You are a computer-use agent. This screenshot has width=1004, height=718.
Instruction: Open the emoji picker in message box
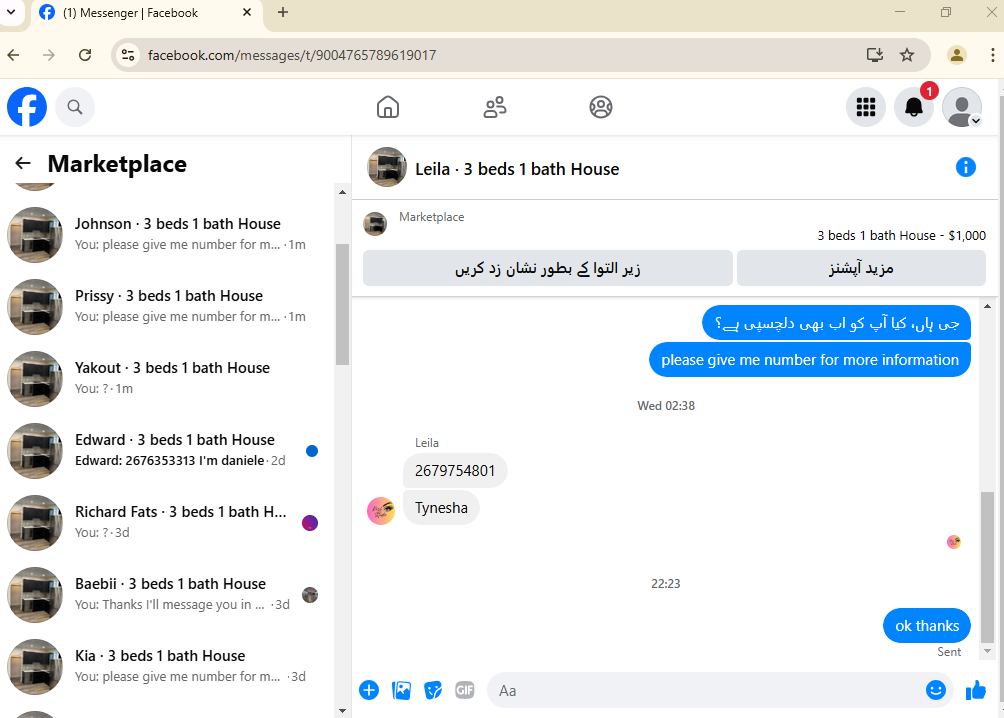(935, 690)
